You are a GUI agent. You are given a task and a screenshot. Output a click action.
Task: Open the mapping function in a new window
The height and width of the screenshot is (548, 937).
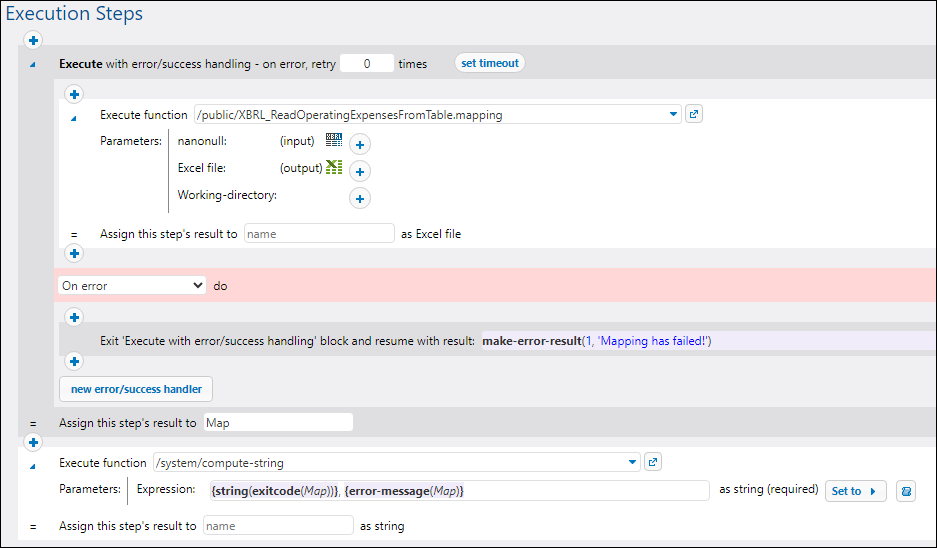[x=695, y=114]
